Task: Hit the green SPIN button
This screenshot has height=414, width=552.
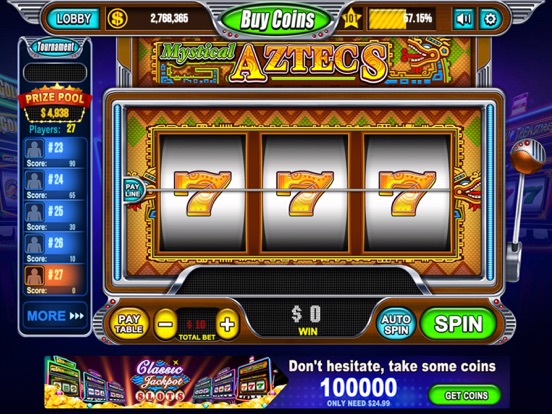Action: (458, 324)
